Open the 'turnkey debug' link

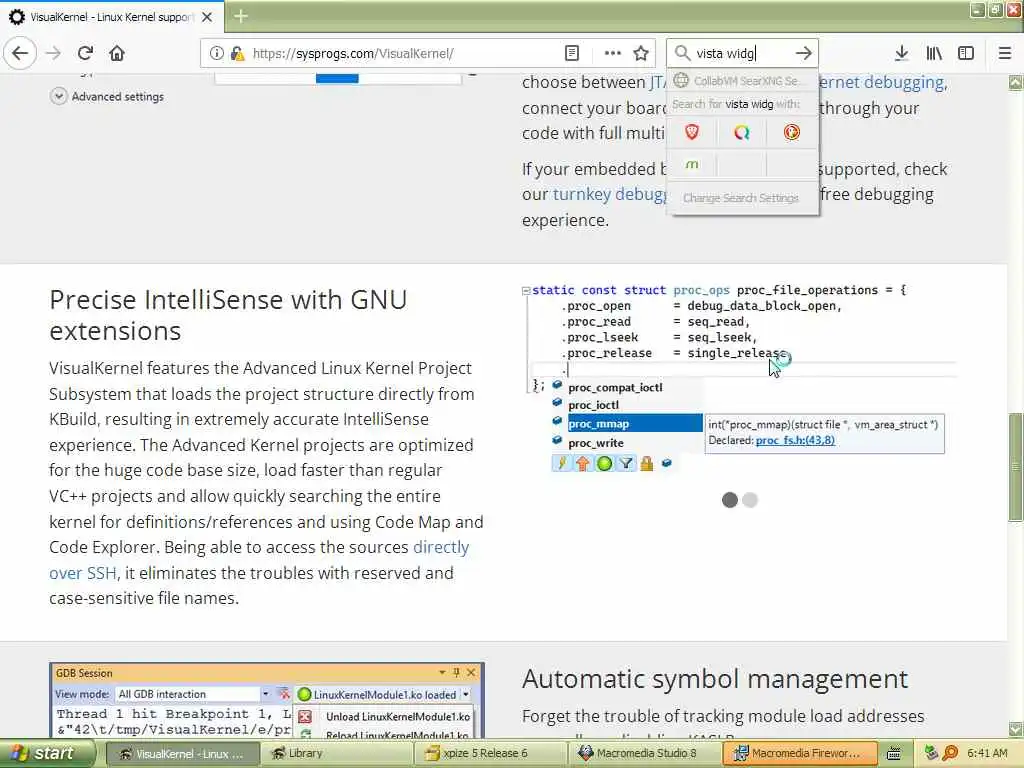coord(610,194)
